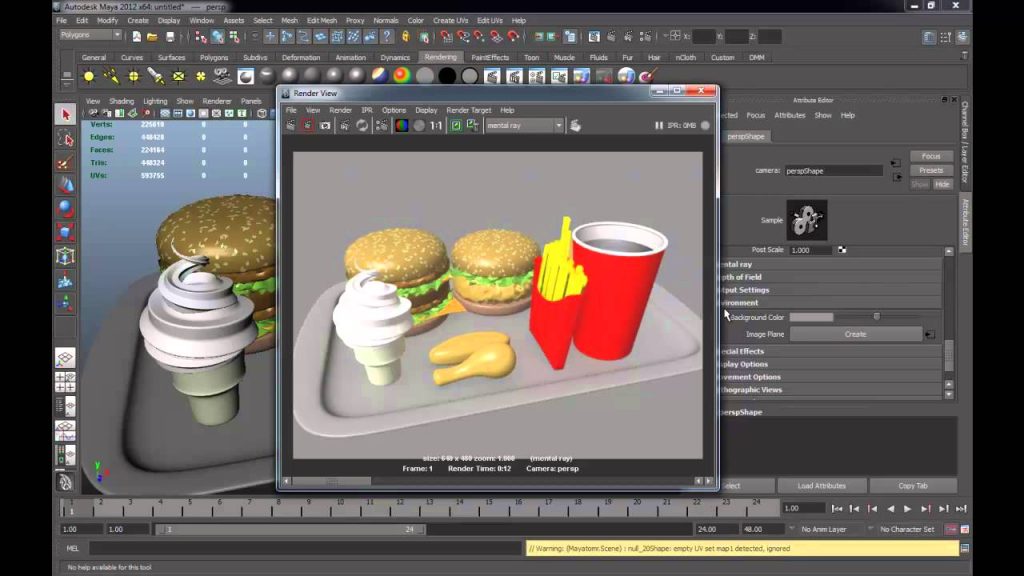Toggle the Attribute Editor side tab
Viewport: 1024px width, 576px height.
click(x=965, y=222)
